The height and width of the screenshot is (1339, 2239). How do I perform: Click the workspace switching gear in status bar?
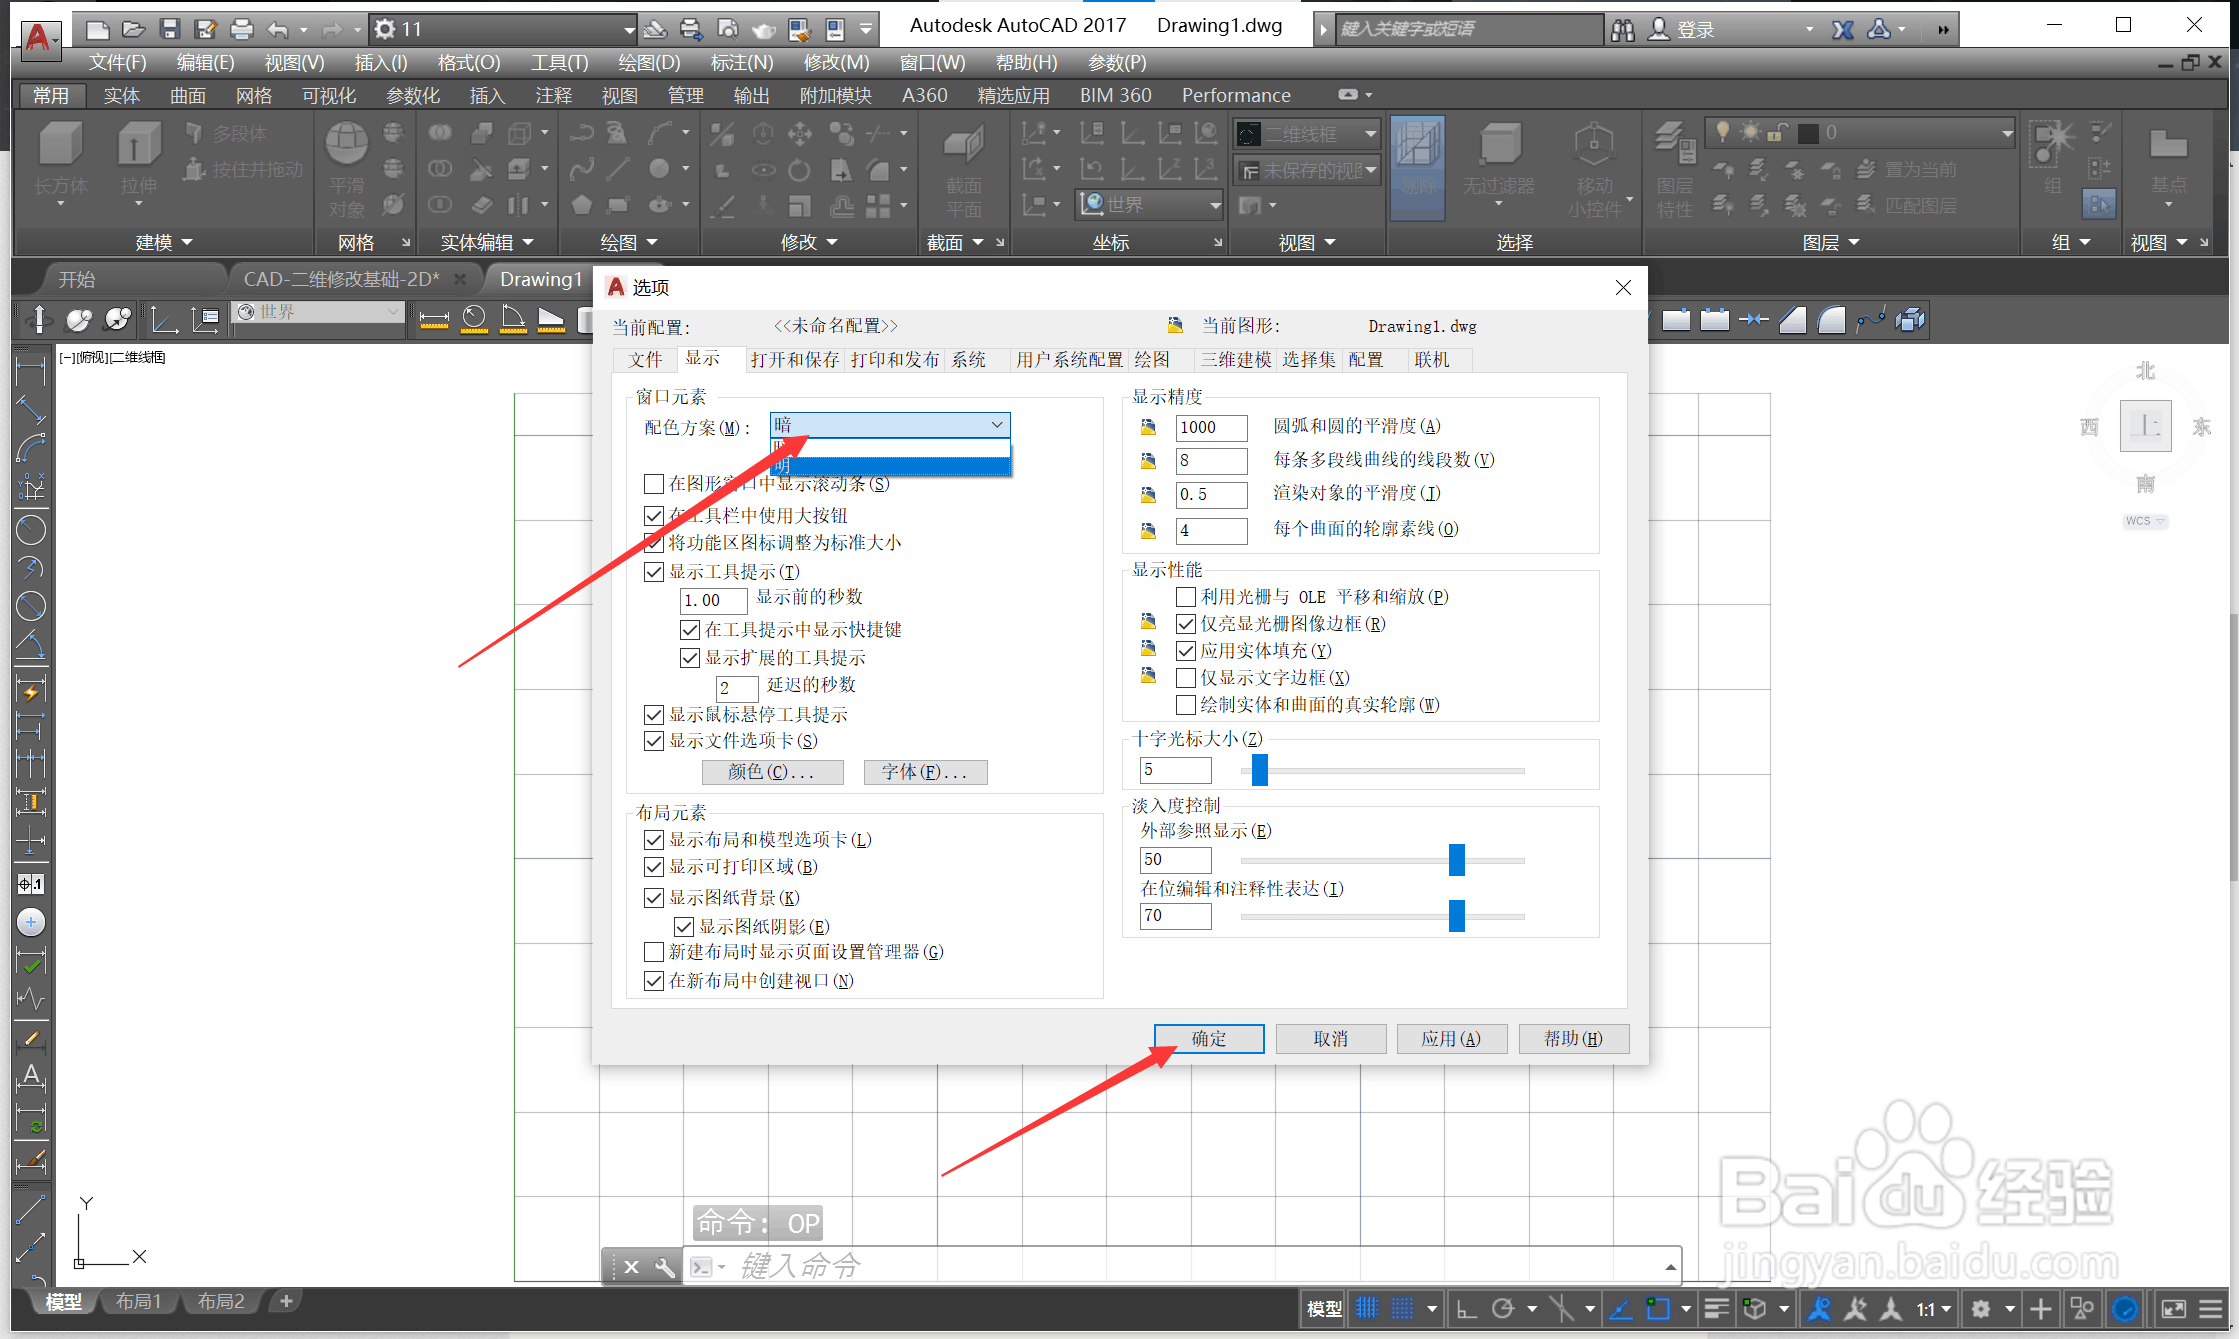click(1980, 1308)
